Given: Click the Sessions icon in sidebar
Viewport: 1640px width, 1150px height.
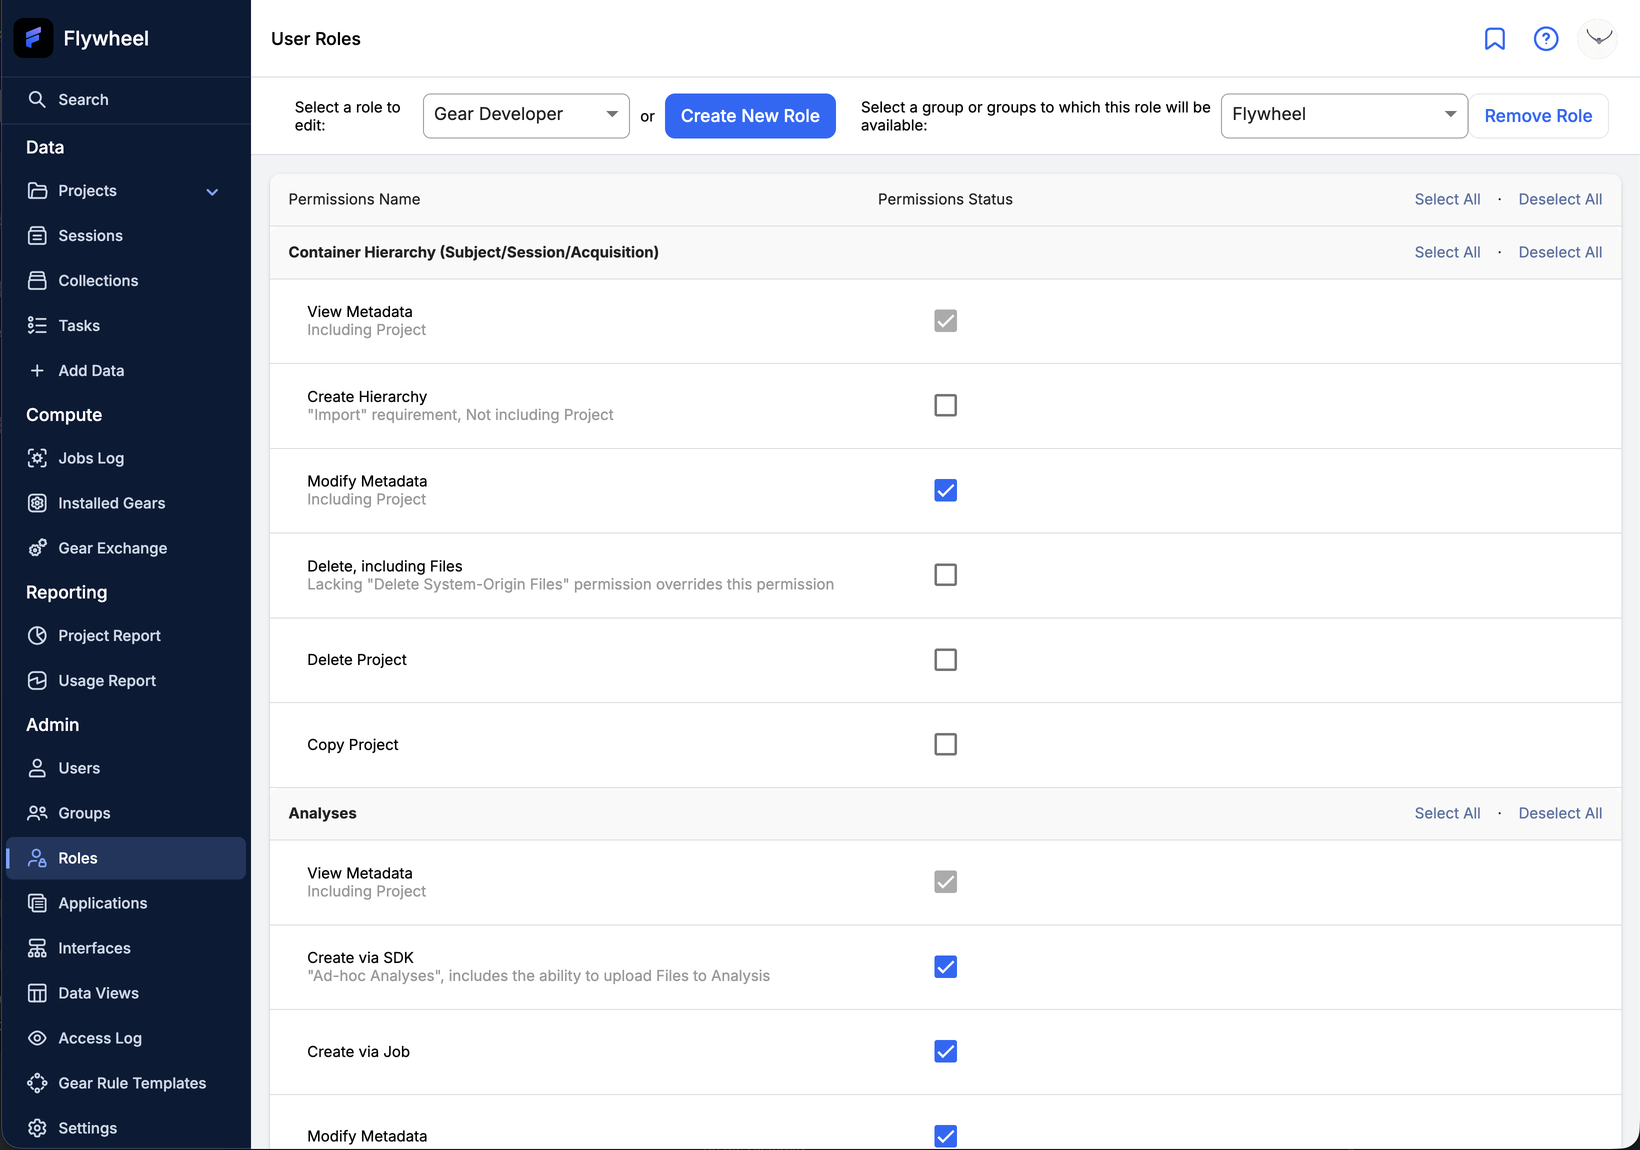Looking at the screenshot, I should [x=37, y=235].
